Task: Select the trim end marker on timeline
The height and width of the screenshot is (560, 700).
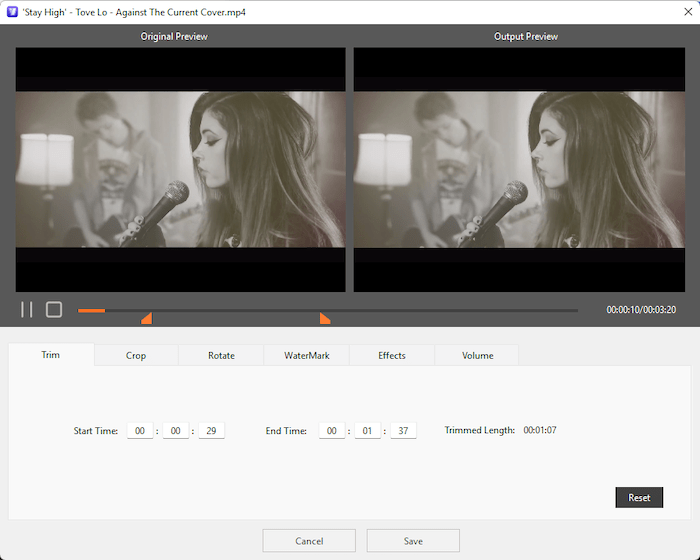Action: (x=325, y=318)
